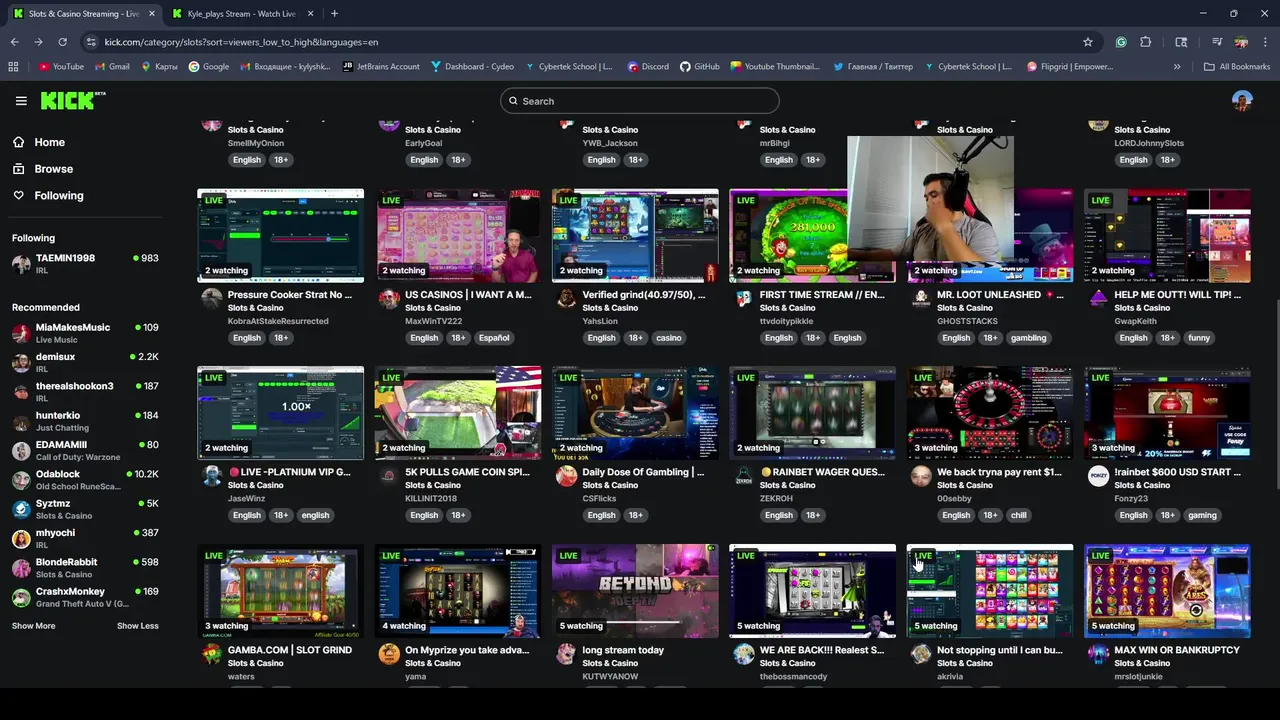Click title On Myprize you take adva...

467,650
